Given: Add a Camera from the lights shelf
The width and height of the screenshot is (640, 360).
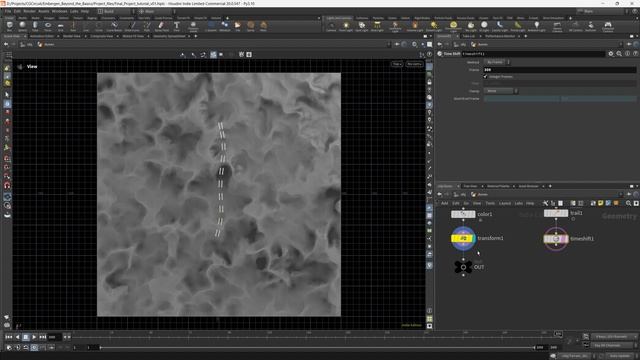Looking at the screenshot, I should (x=331, y=27).
